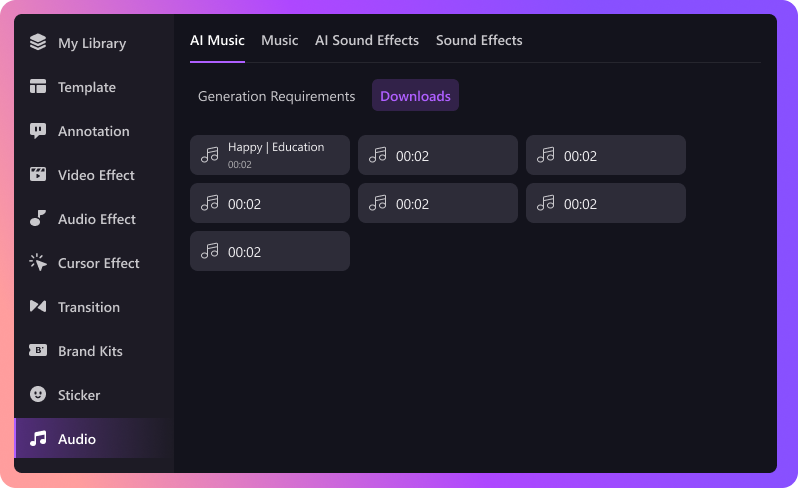Open the Sound Effects tab
The image size is (798, 488).
479,40
